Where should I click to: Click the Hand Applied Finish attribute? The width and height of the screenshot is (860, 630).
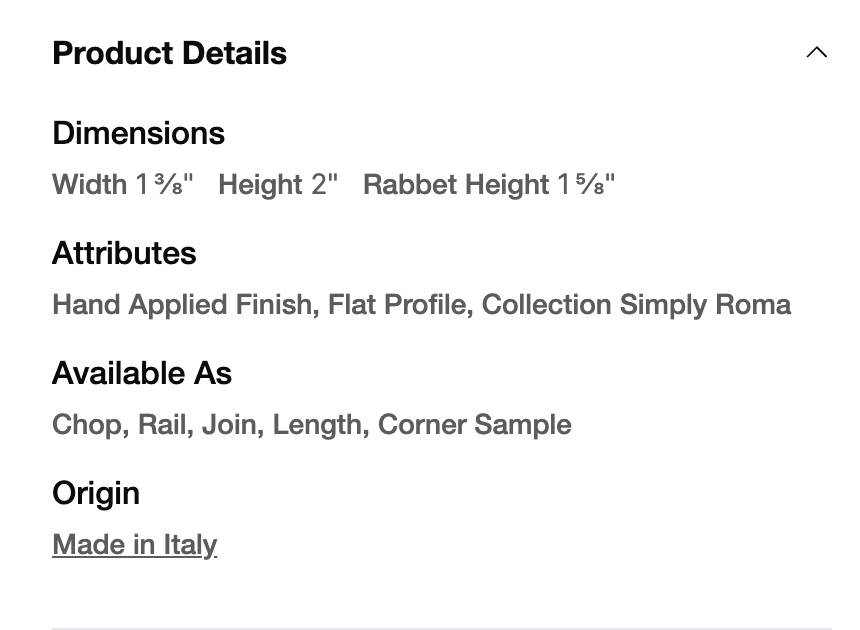pyautogui.click(x=182, y=305)
